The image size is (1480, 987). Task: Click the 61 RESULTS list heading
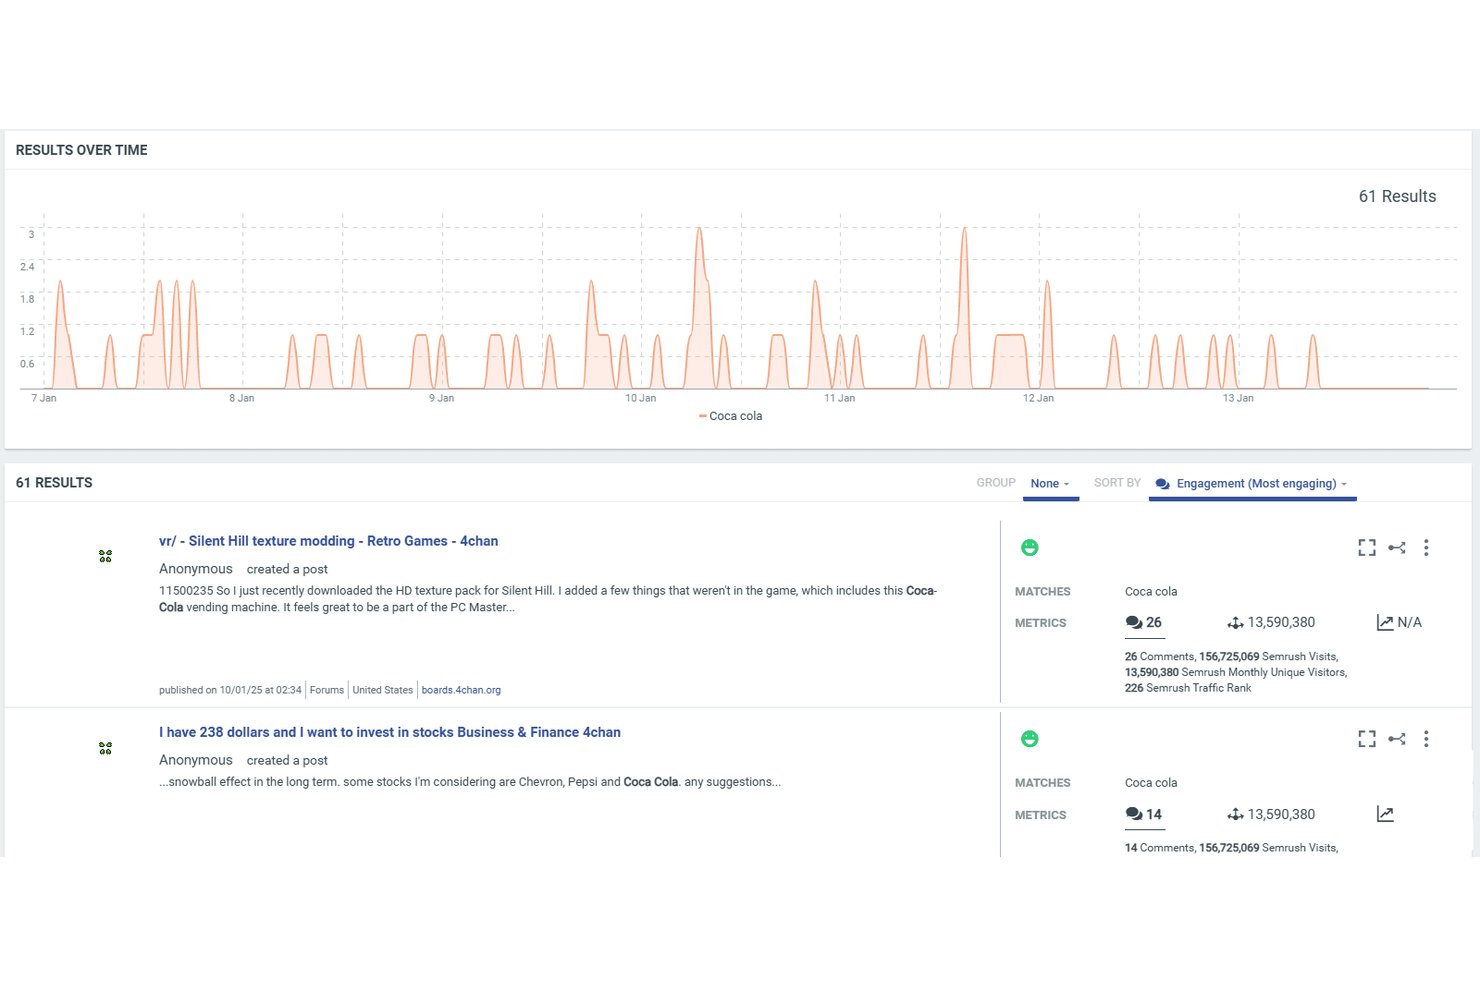tap(54, 483)
